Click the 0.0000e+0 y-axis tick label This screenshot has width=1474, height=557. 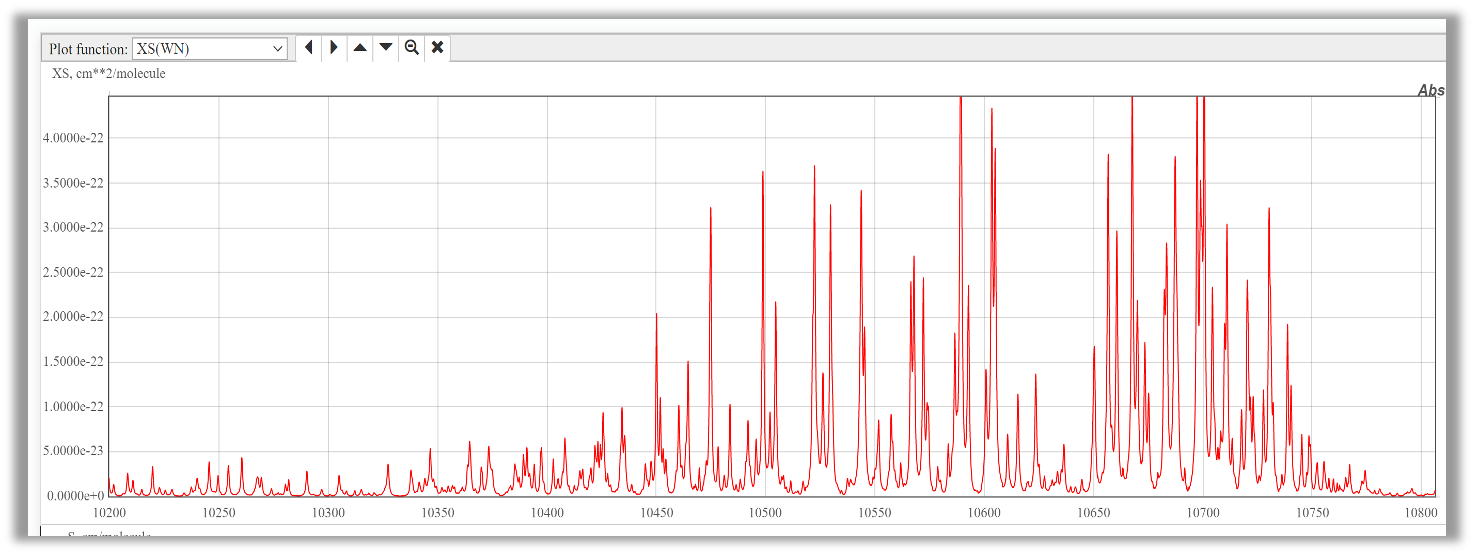(x=75, y=496)
